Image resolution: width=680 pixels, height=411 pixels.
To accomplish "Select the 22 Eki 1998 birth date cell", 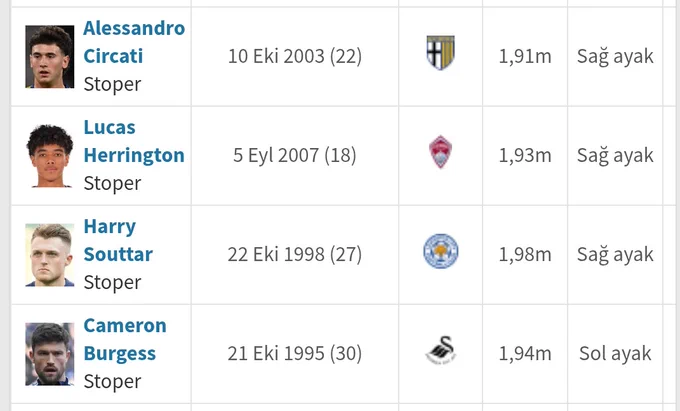I will [295, 254].
